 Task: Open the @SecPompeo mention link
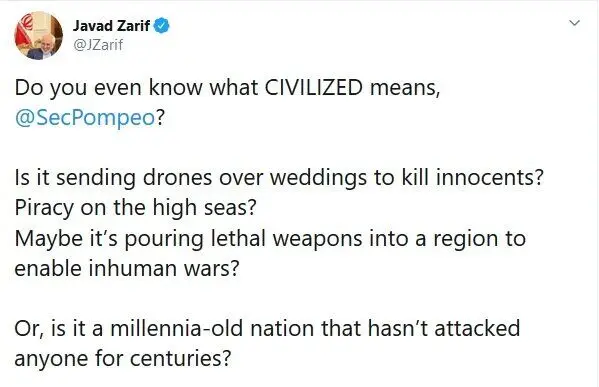click(x=85, y=118)
